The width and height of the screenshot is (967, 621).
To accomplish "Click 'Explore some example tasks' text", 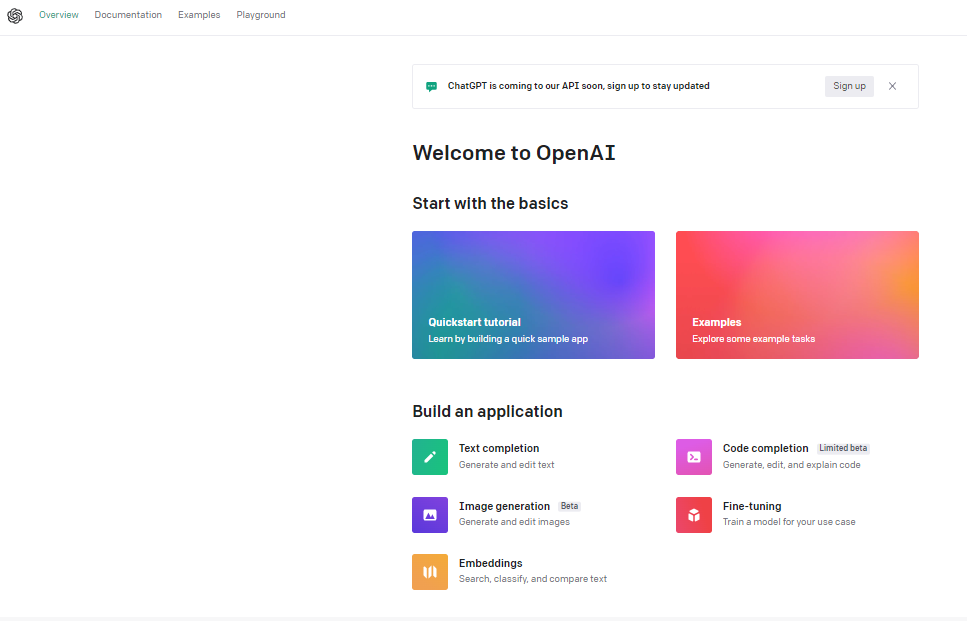I will point(754,339).
